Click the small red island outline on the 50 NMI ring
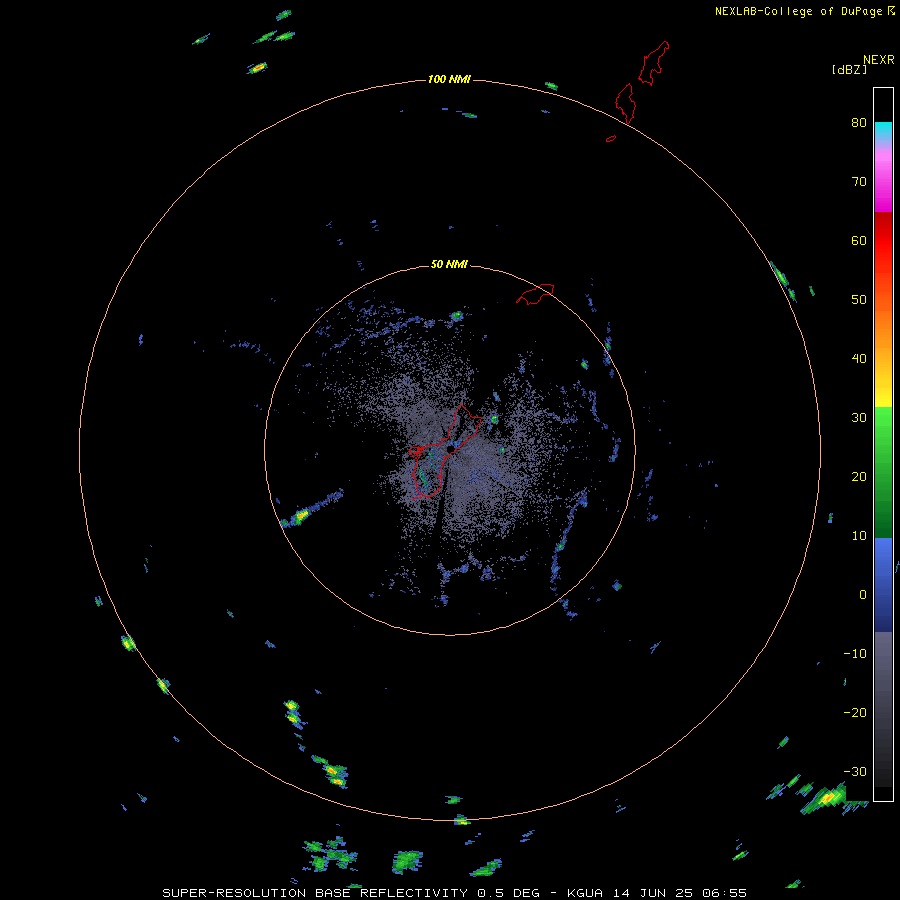 tap(535, 293)
